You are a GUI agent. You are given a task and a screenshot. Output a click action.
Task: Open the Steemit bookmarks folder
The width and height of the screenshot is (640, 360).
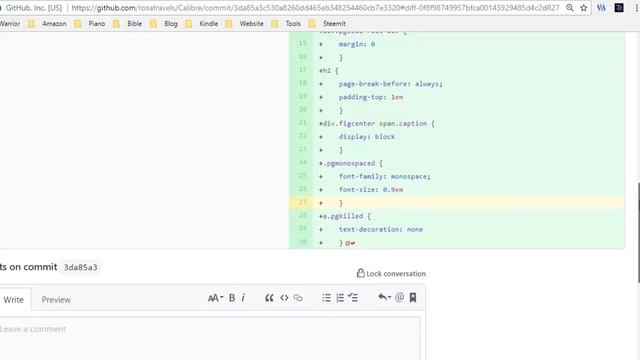tap(329, 24)
